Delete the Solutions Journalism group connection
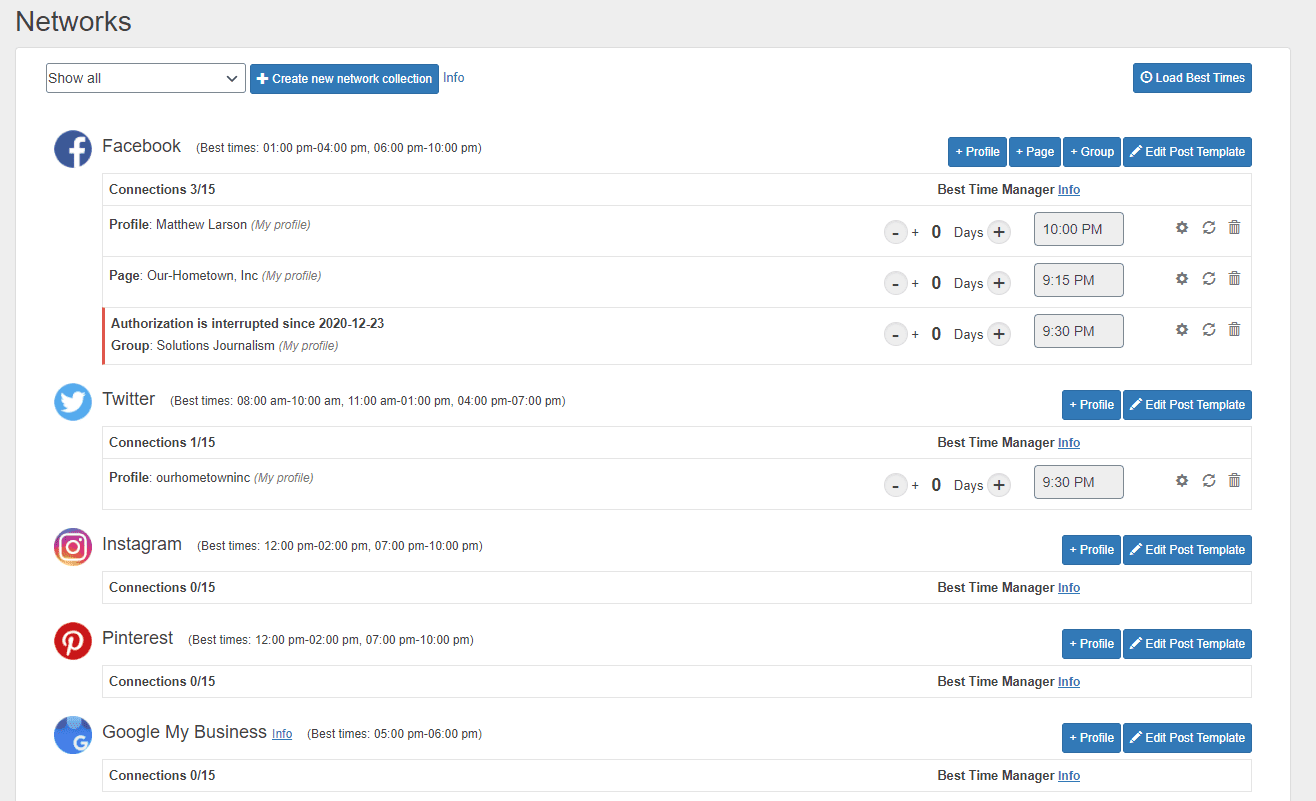 (1234, 329)
